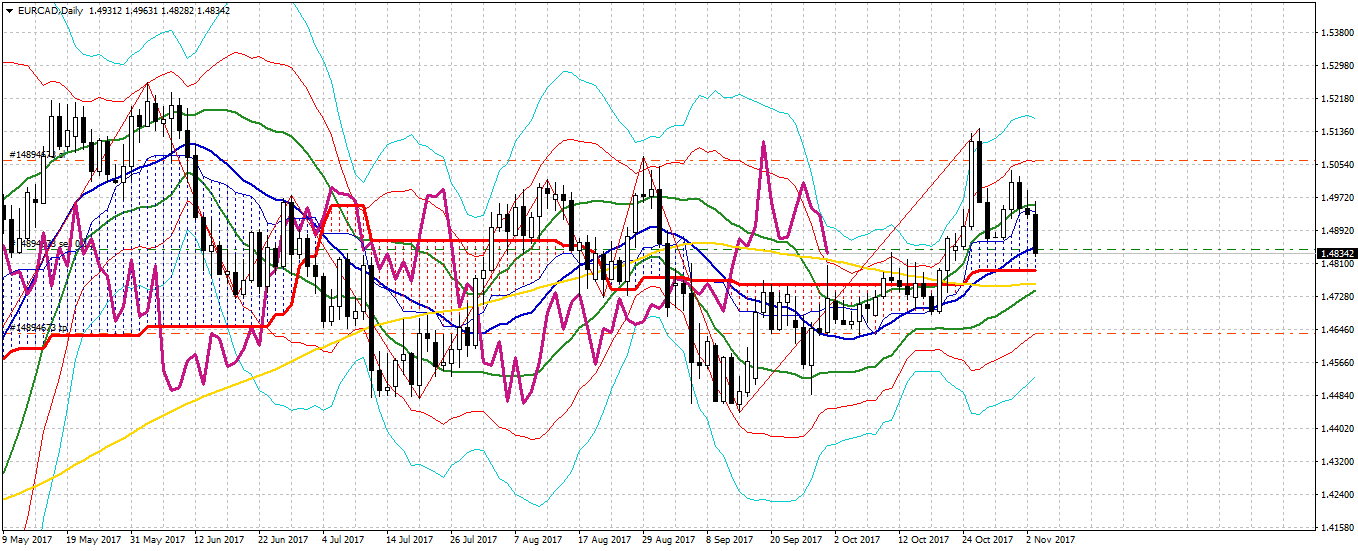
Task: Click the 9 May 2017 date label
Action: 28,540
